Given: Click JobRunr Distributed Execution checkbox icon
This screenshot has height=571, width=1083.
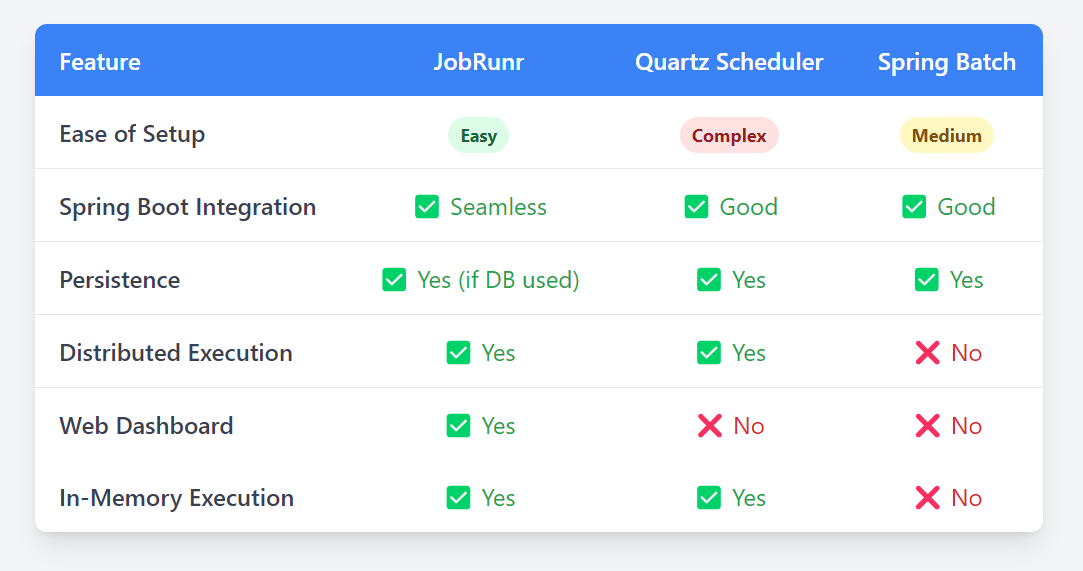Looking at the screenshot, I should pos(458,353).
